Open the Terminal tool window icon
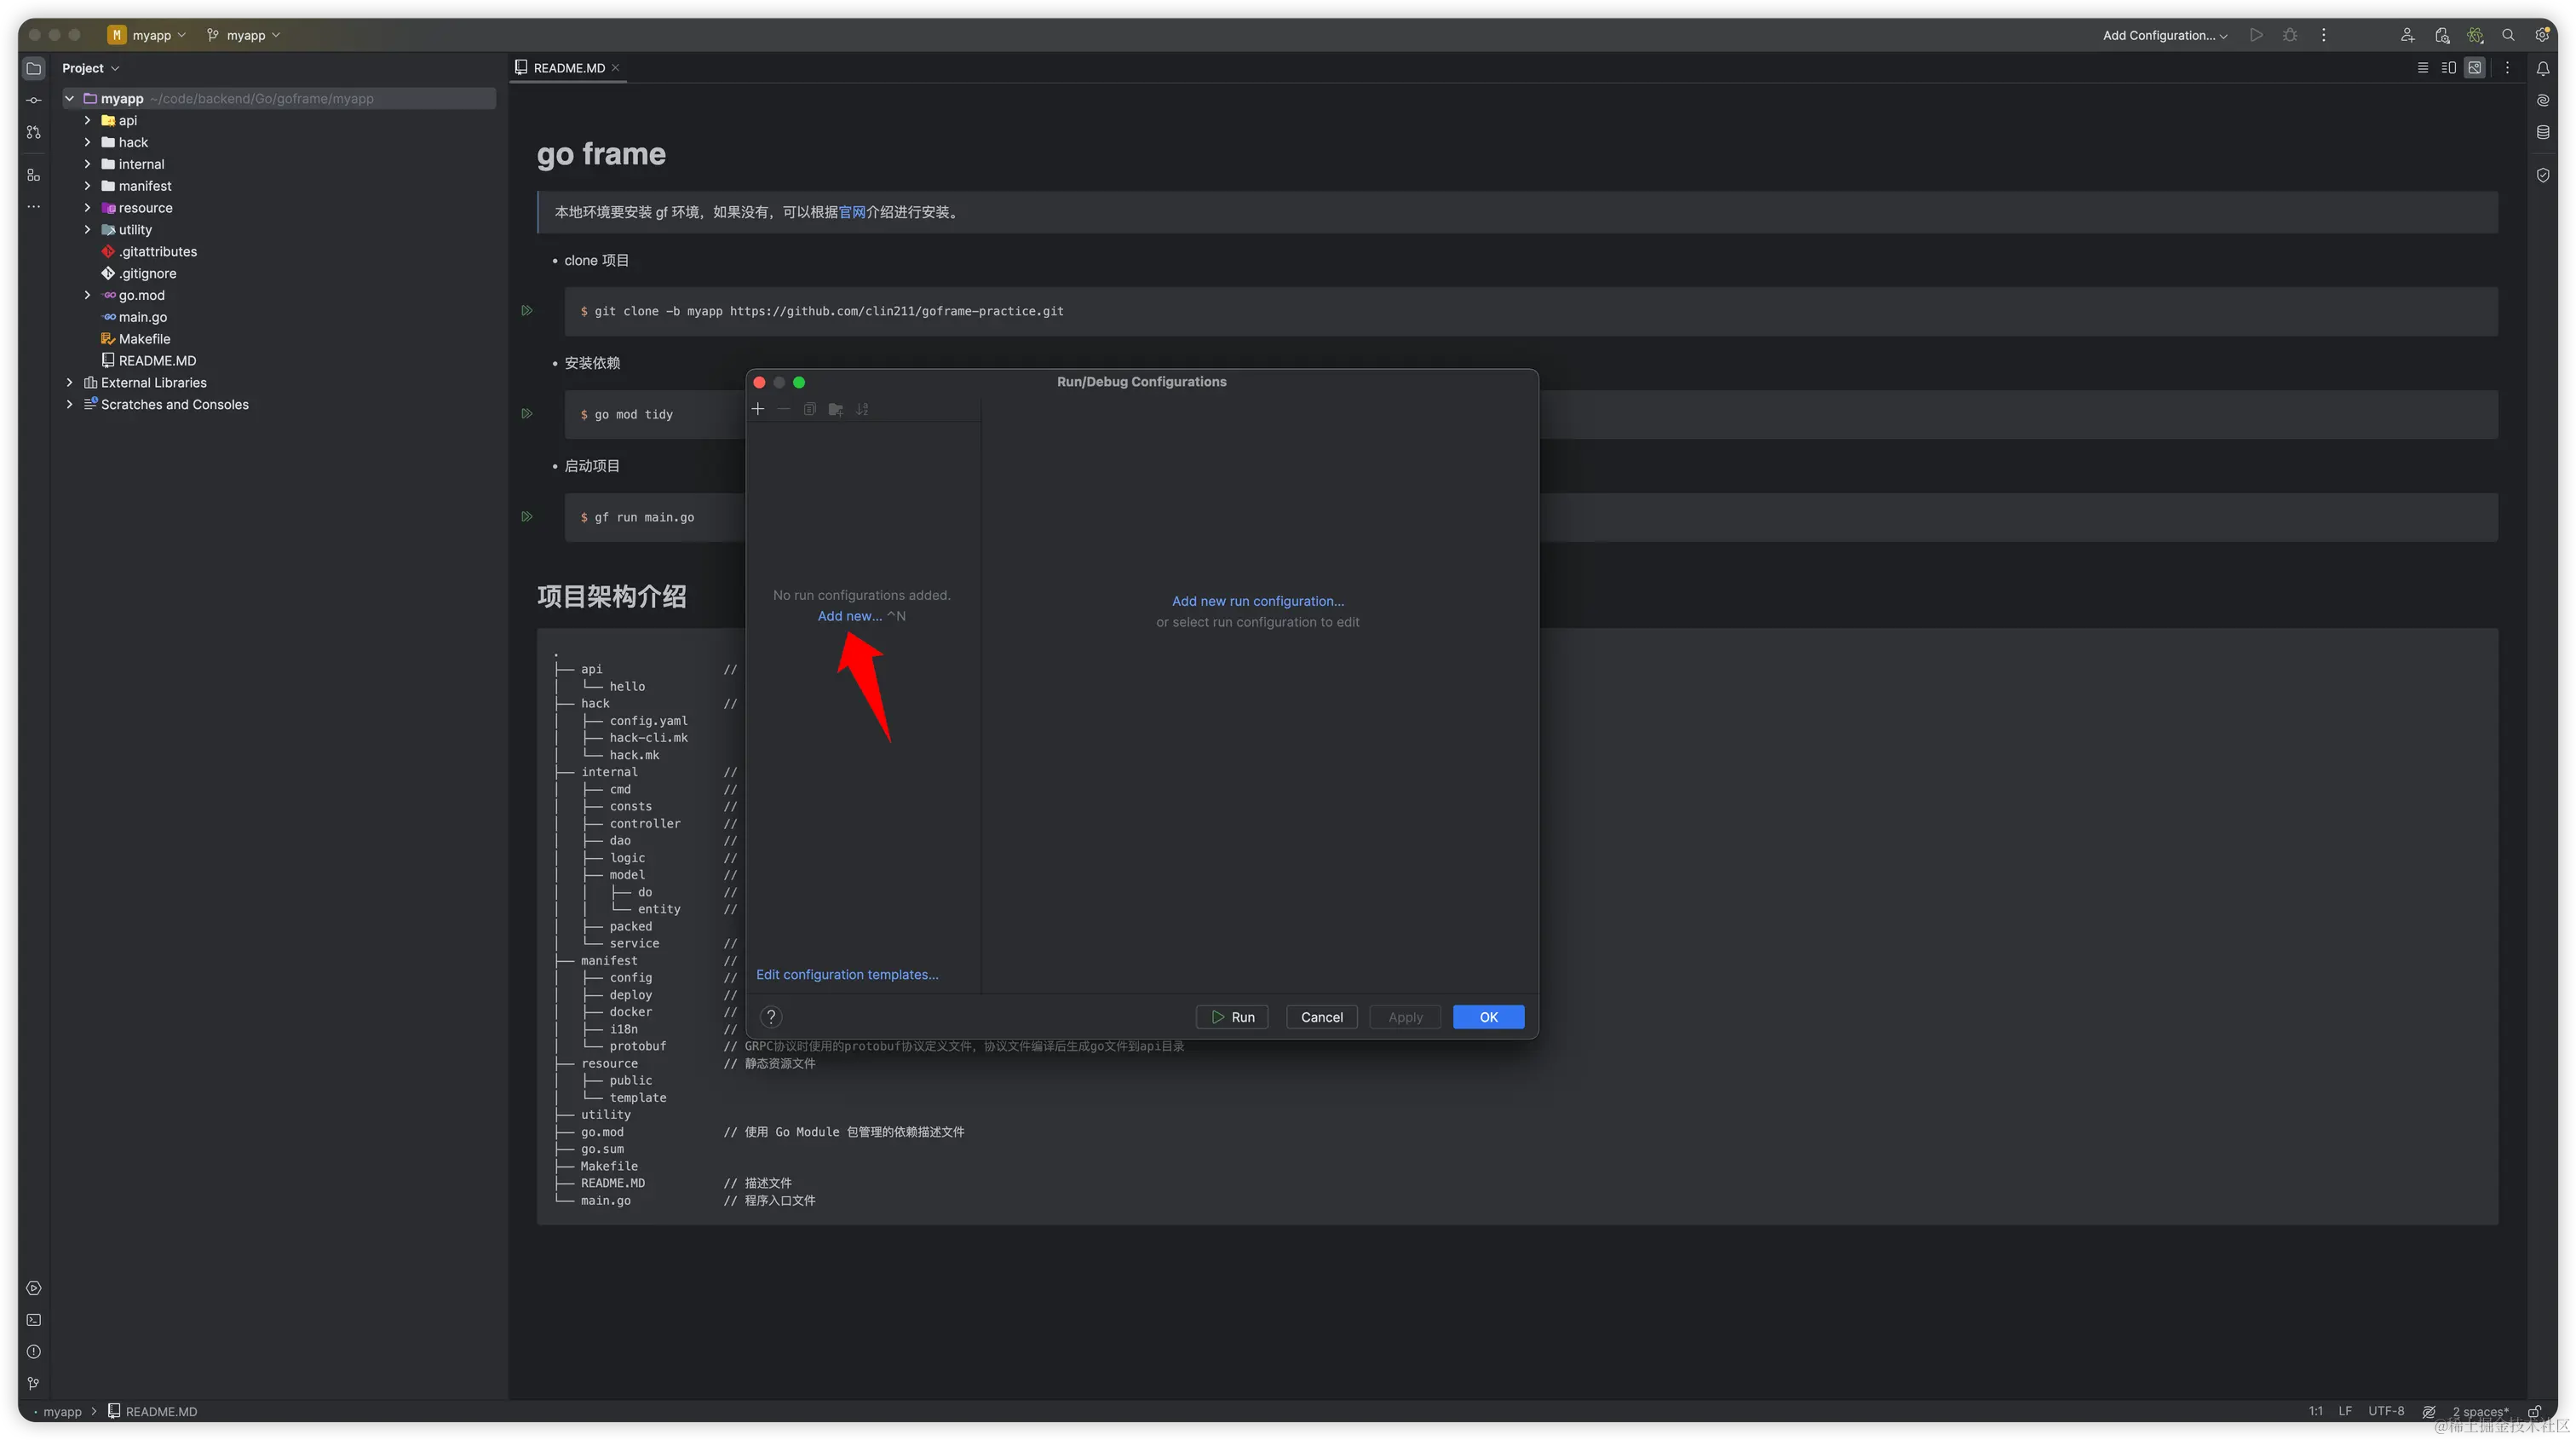Screen dimensions: 2576x1440 34,1320
